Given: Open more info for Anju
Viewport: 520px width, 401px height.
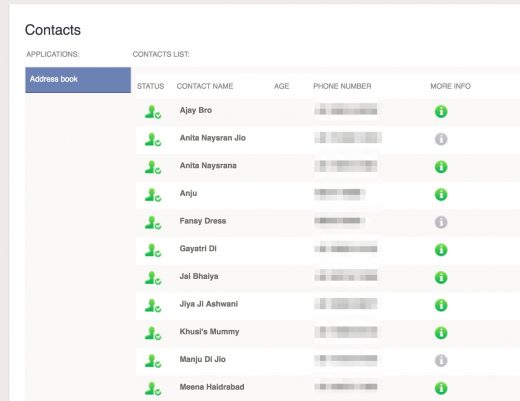Looking at the screenshot, I should [x=441, y=194].
